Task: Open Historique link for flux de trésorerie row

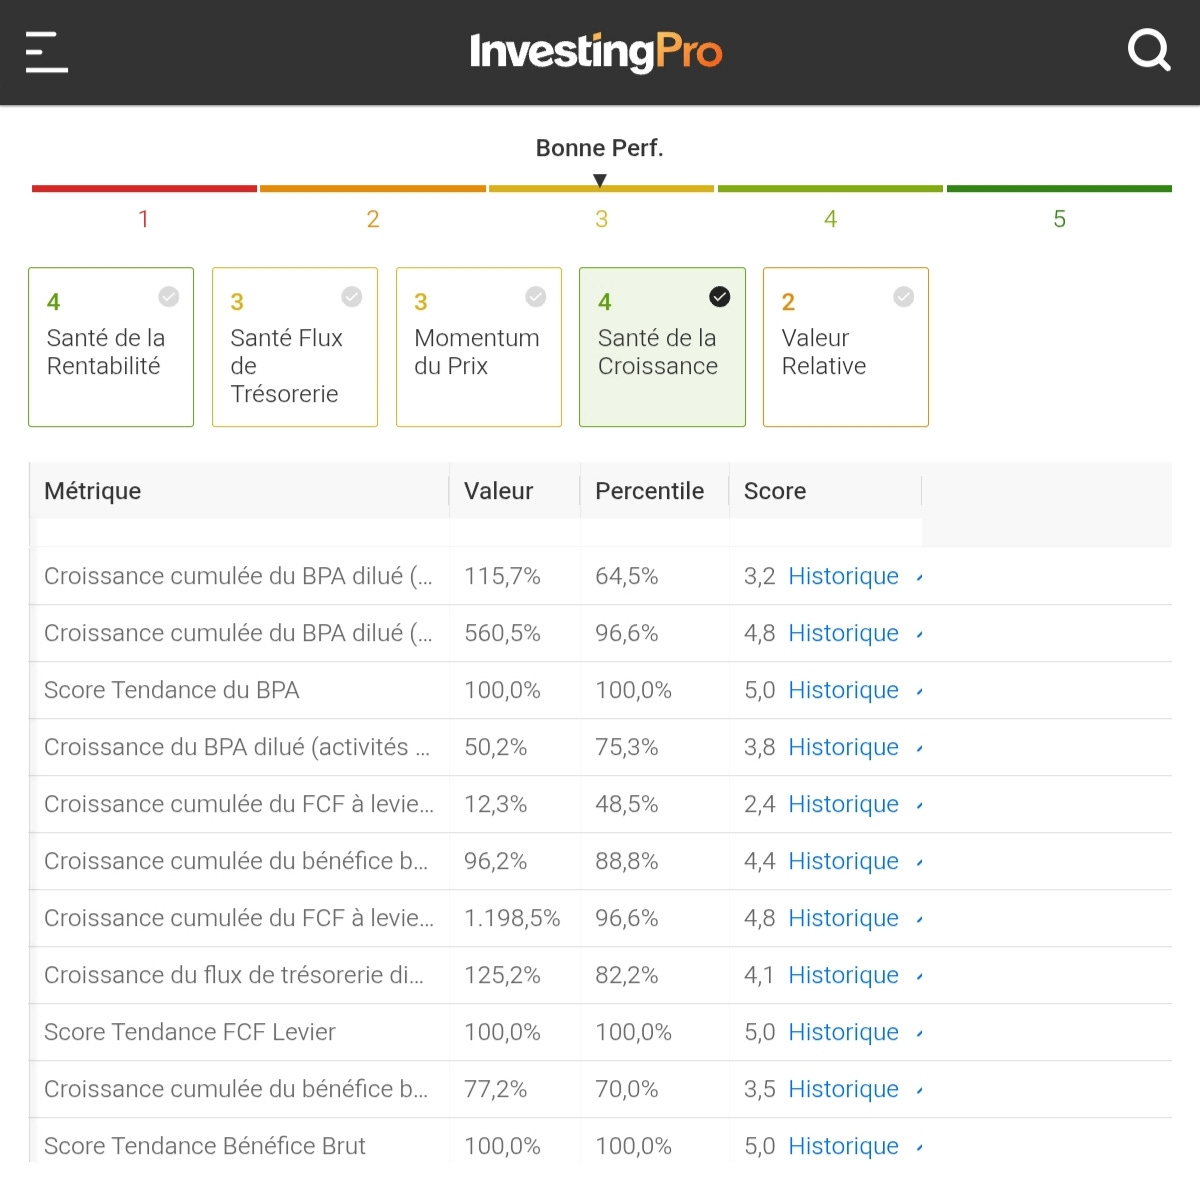Action: tap(843, 975)
